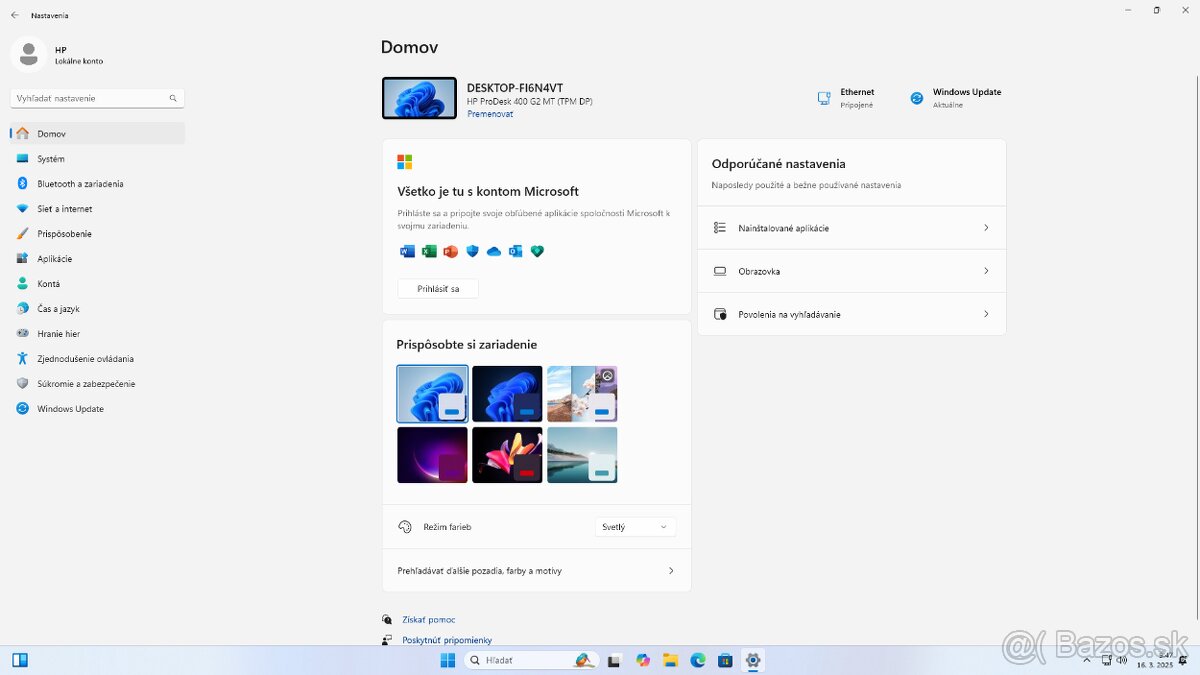
Task: Click the Vyhľadať nastavenie search field
Action: [x=90, y=98]
